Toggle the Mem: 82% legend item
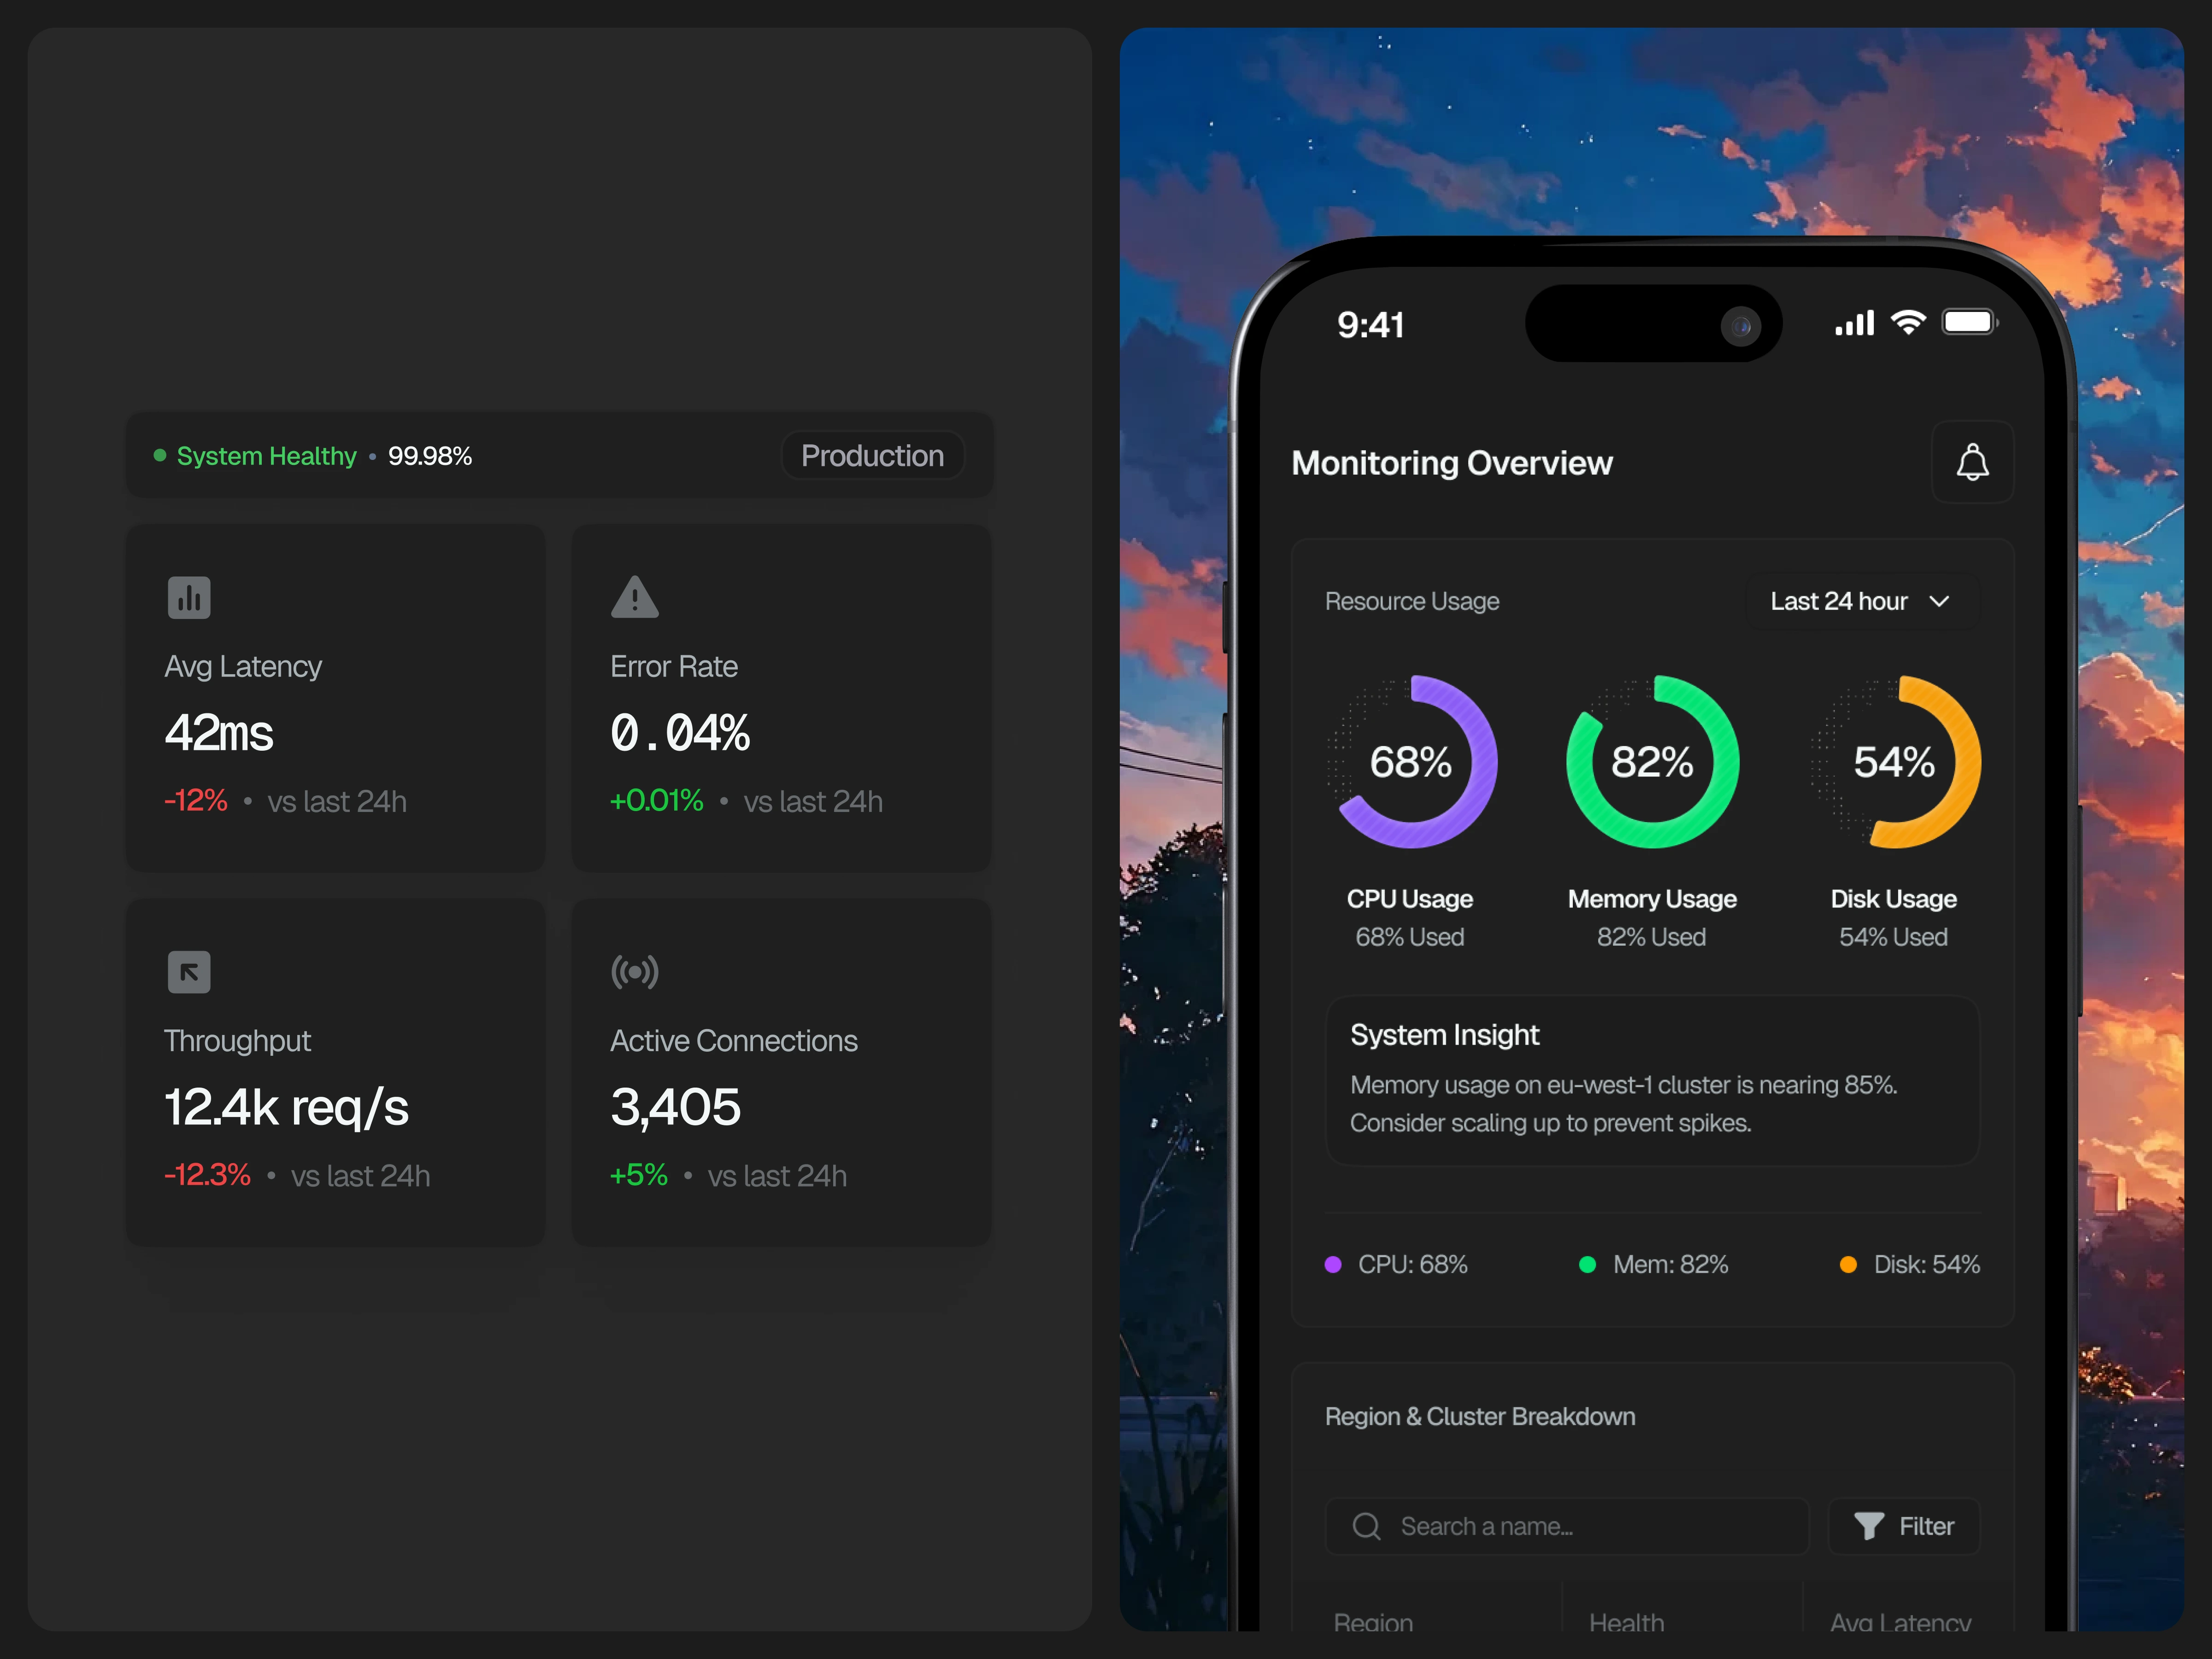The height and width of the screenshot is (1659, 2212). click(1654, 1264)
